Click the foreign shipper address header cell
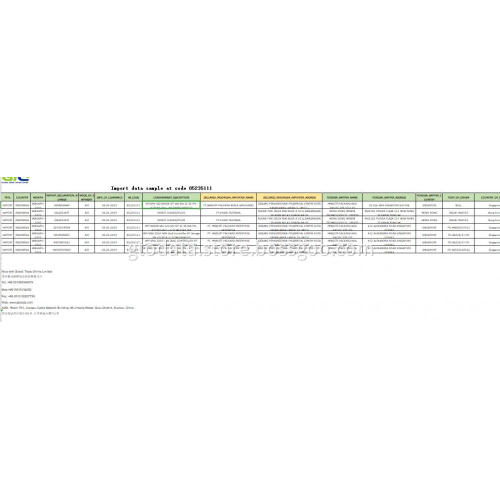 389,197
